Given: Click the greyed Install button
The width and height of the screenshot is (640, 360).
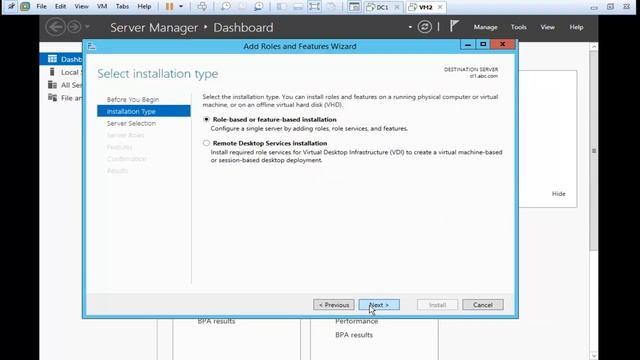Looking at the screenshot, I should pyautogui.click(x=437, y=305).
